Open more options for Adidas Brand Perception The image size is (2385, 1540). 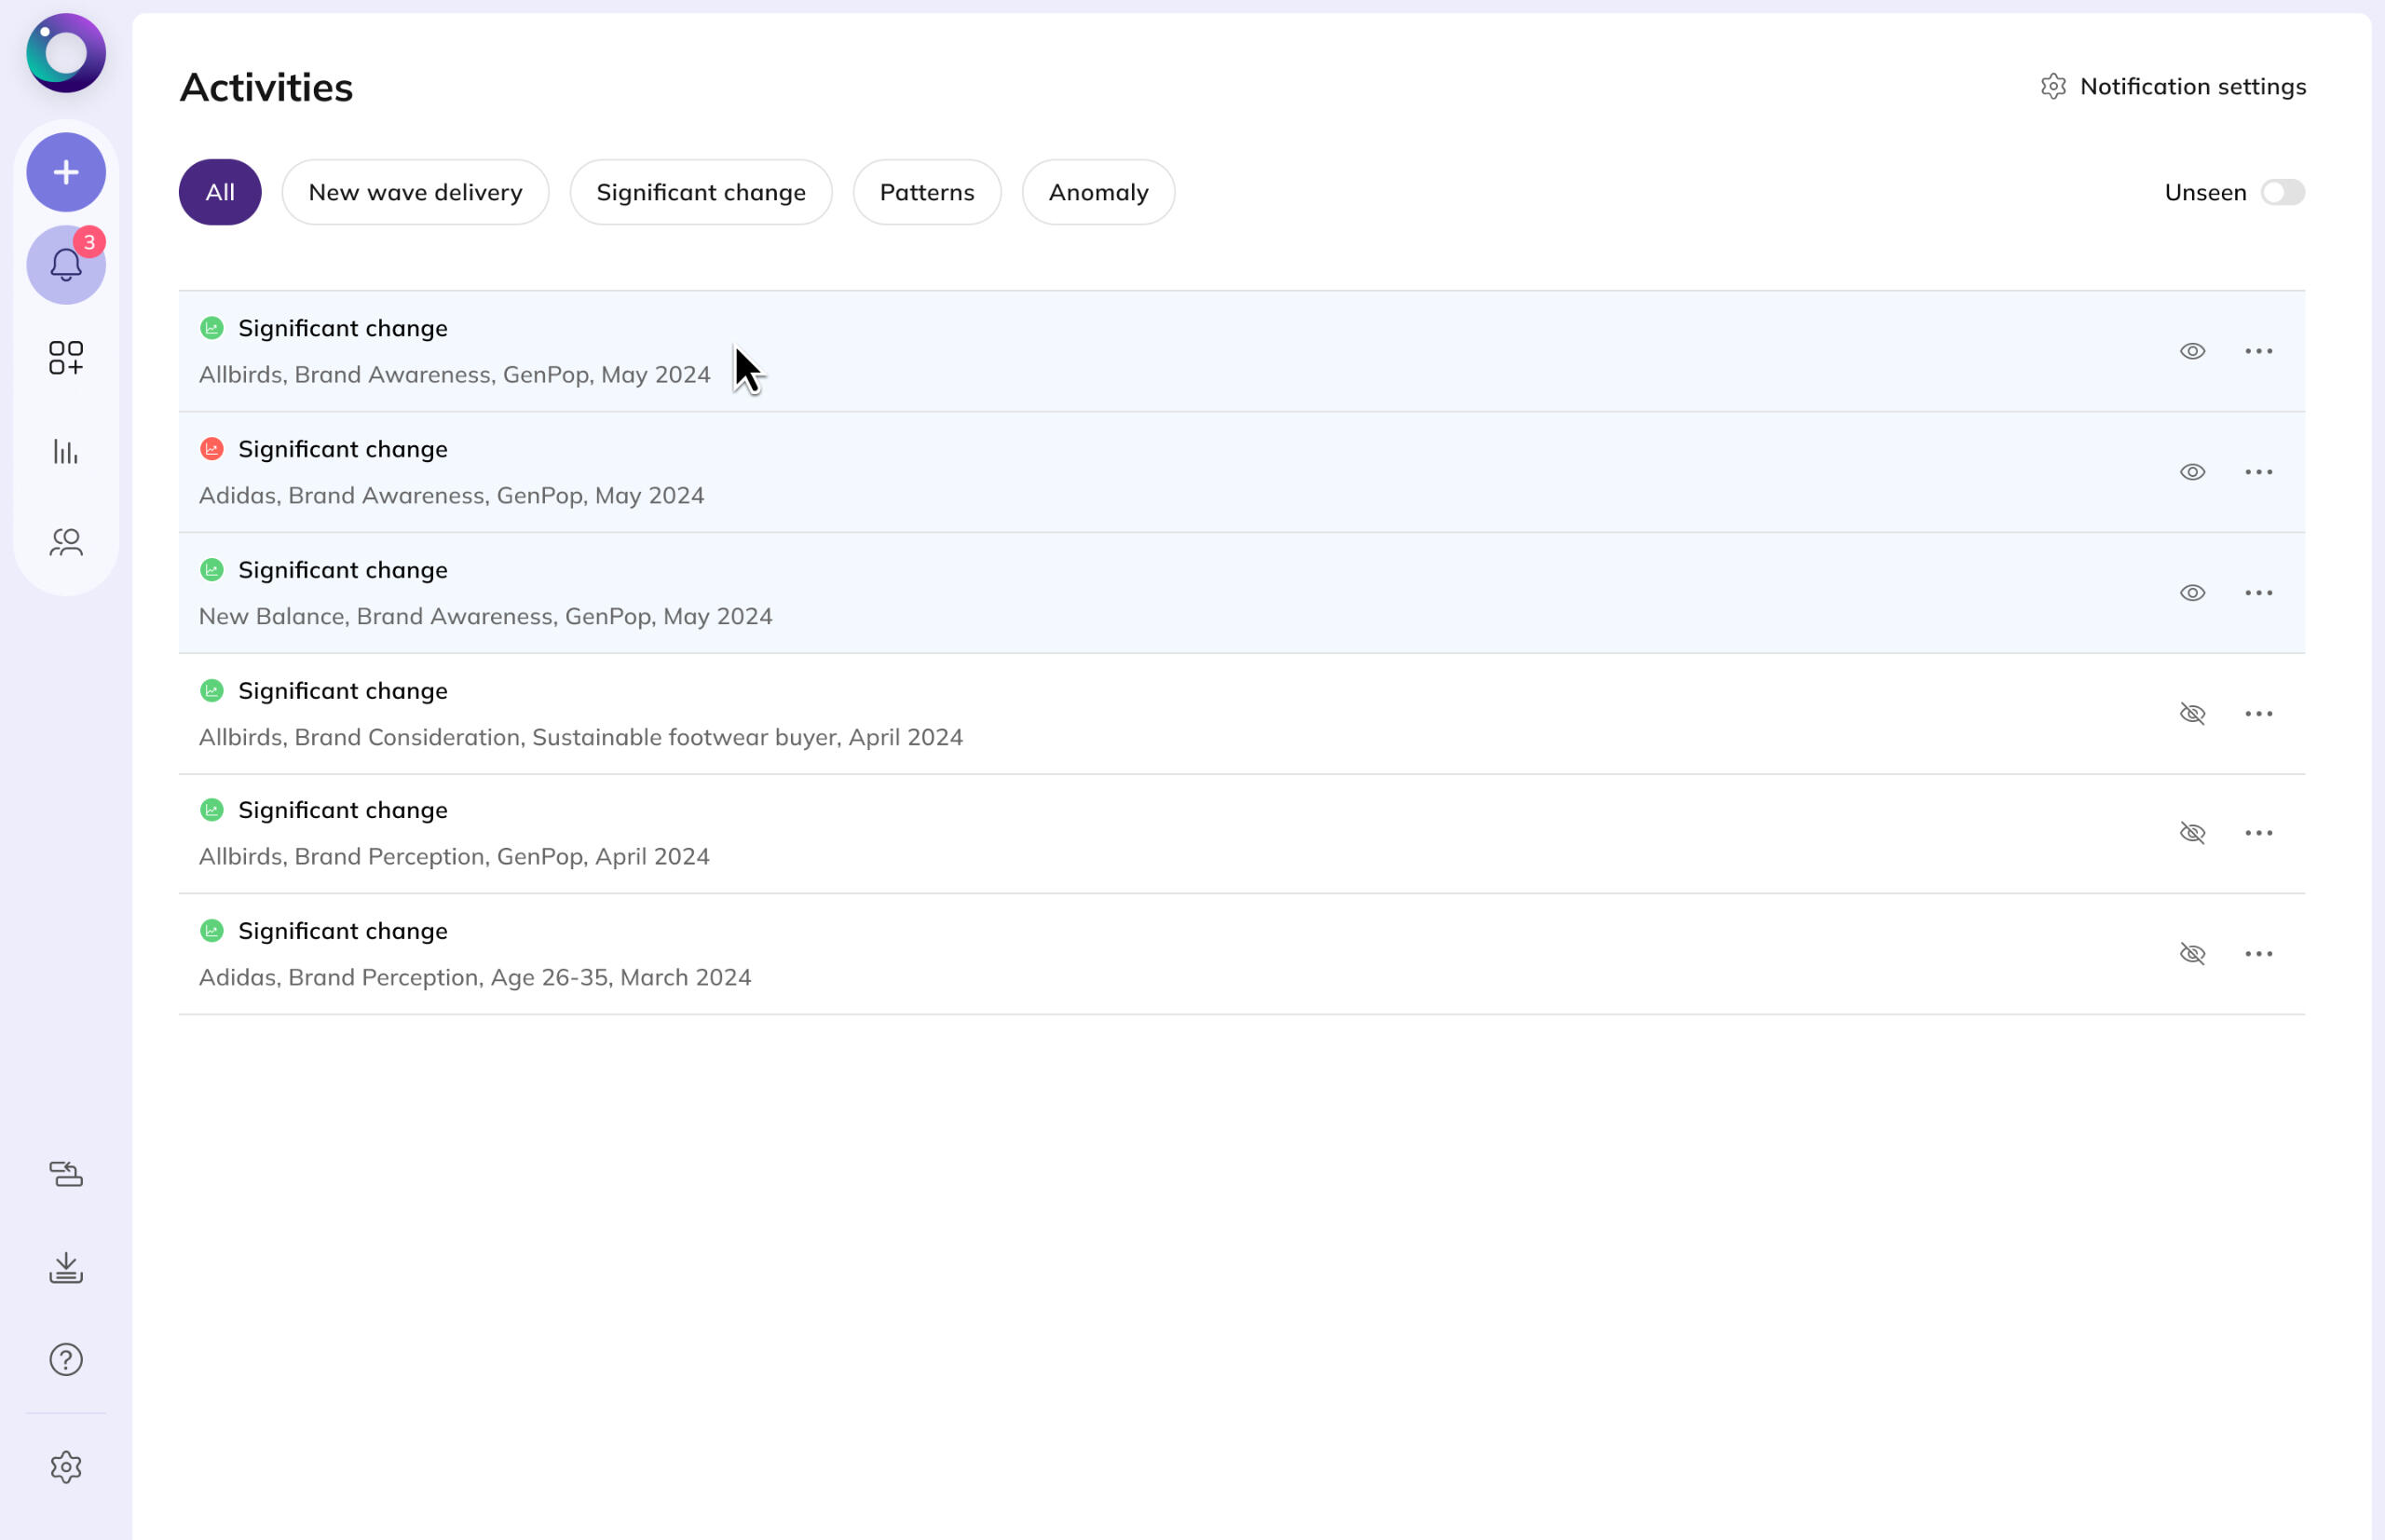[x=2258, y=953]
